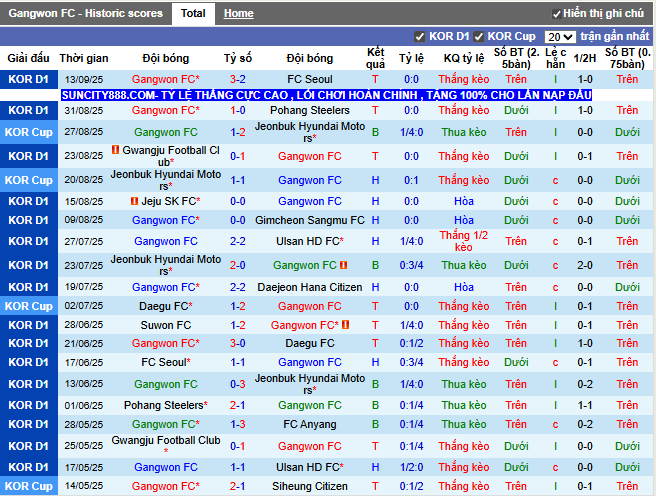Open Siheung Citizen team link
This screenshot has height=496, width=656.
point(310,486)
